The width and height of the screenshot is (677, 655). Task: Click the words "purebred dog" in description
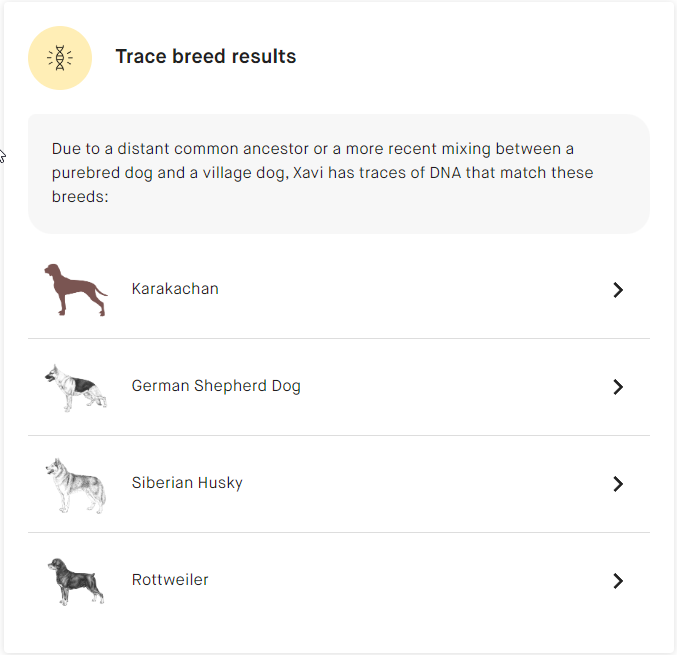[x=102, y=173]
